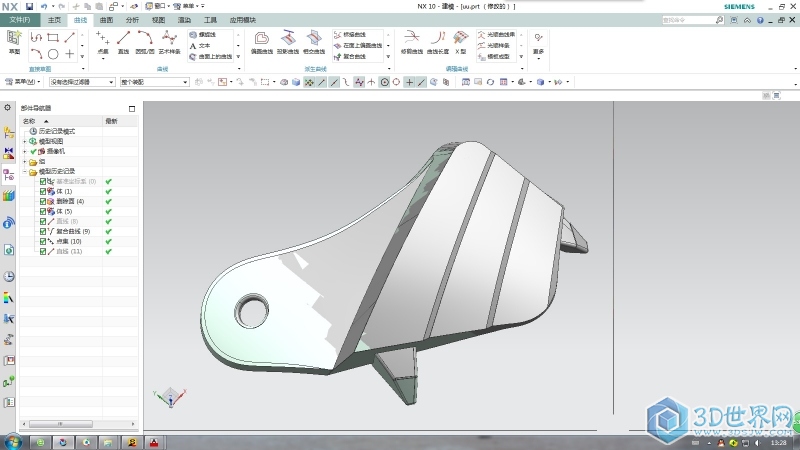800x450 pixels.
Task: Open the 文件(F) menu
Action: click(20, 19)
